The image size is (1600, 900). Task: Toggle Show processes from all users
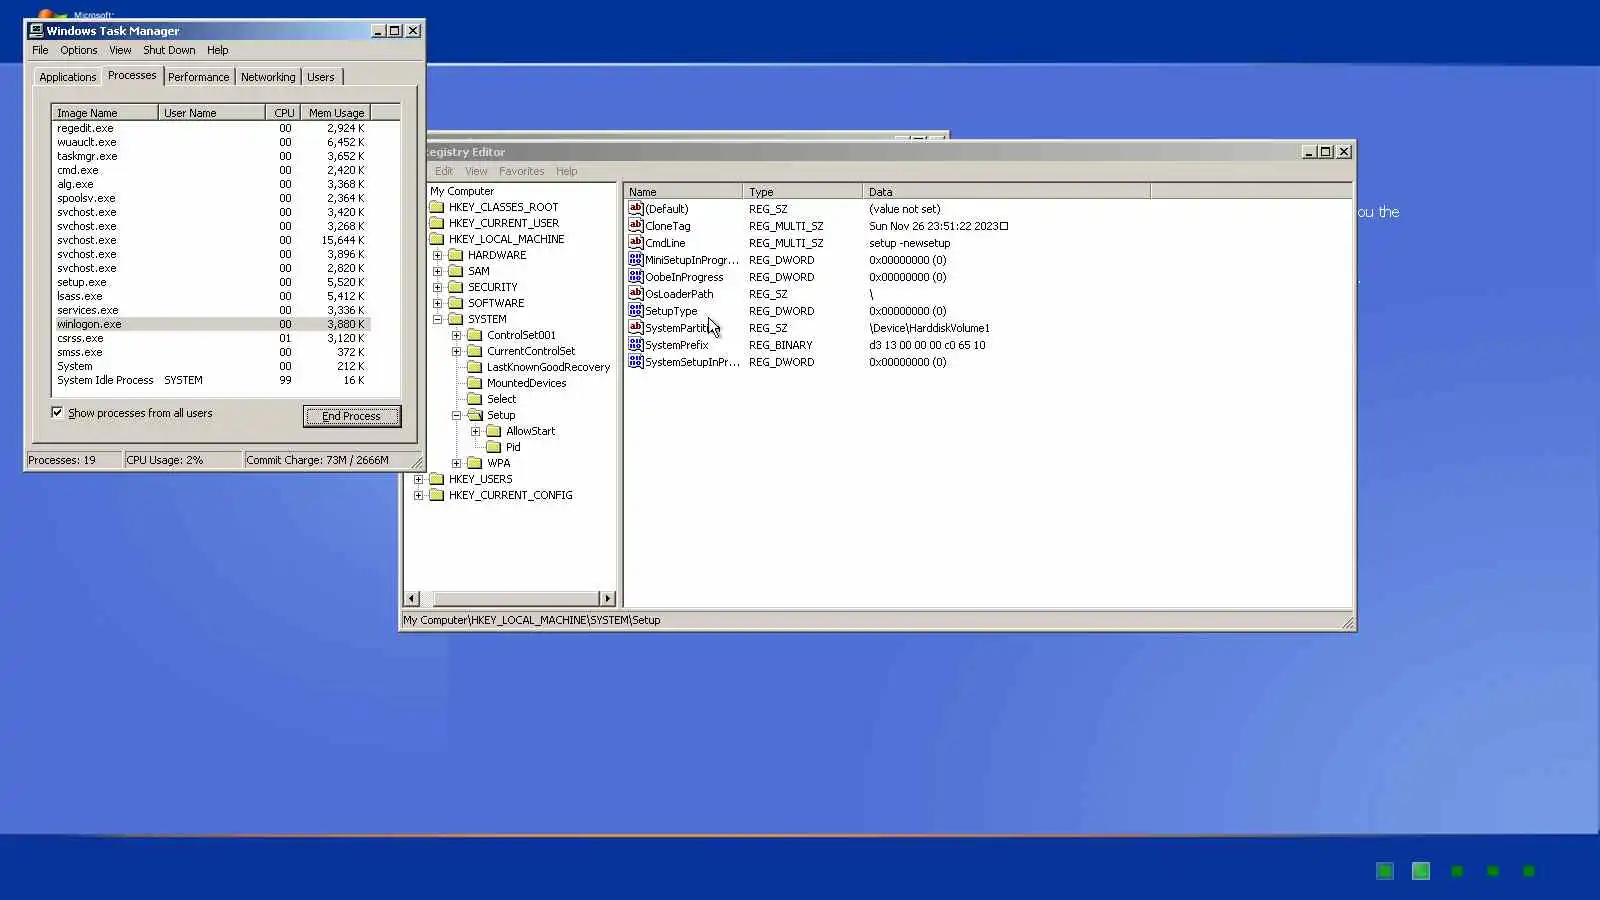(57, 412)
